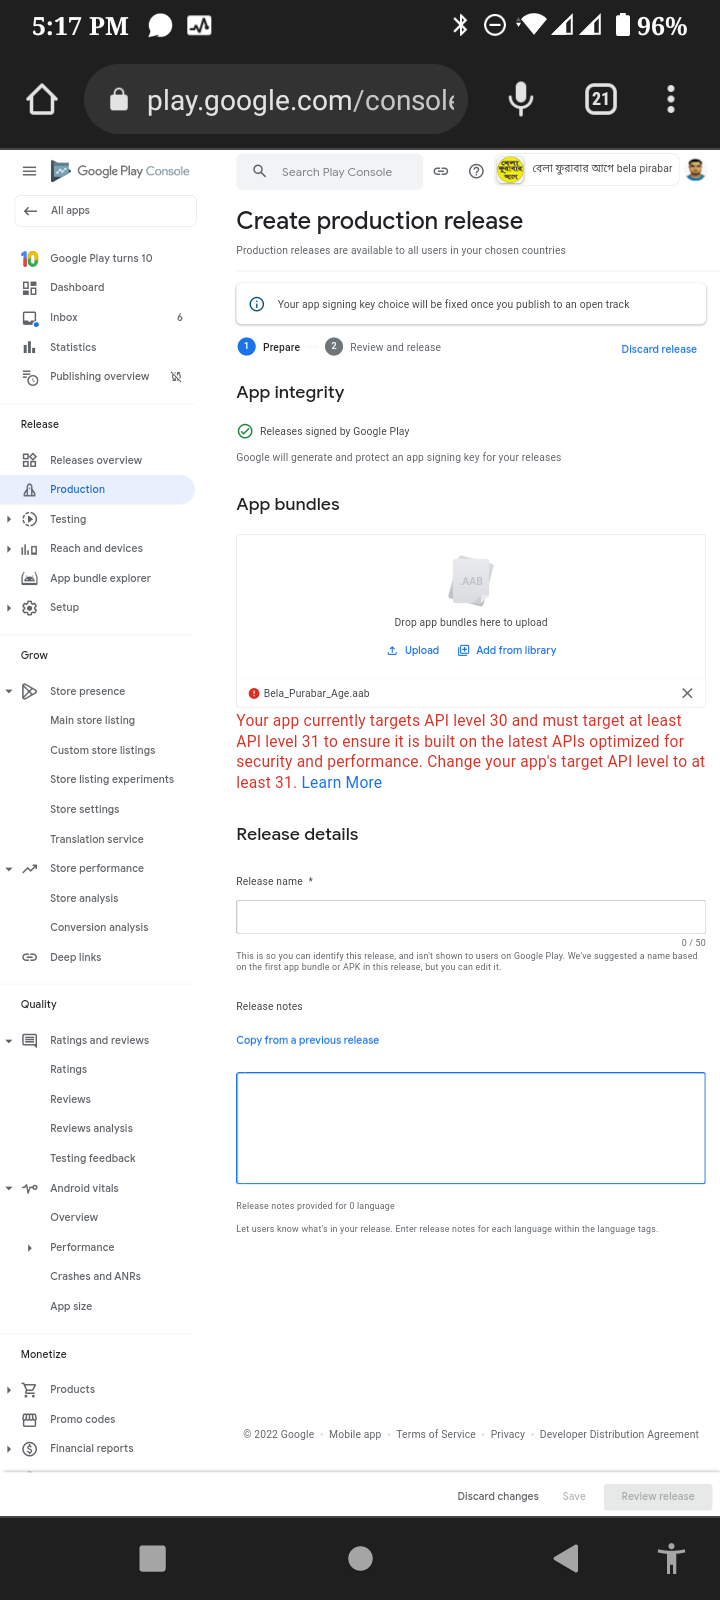
Task: Go to Releases overview
Action: click(96, 460)
